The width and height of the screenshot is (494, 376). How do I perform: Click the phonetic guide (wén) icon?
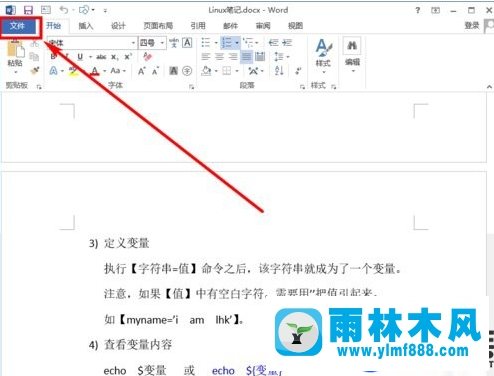pyautogui.click(x=174, y=43)
